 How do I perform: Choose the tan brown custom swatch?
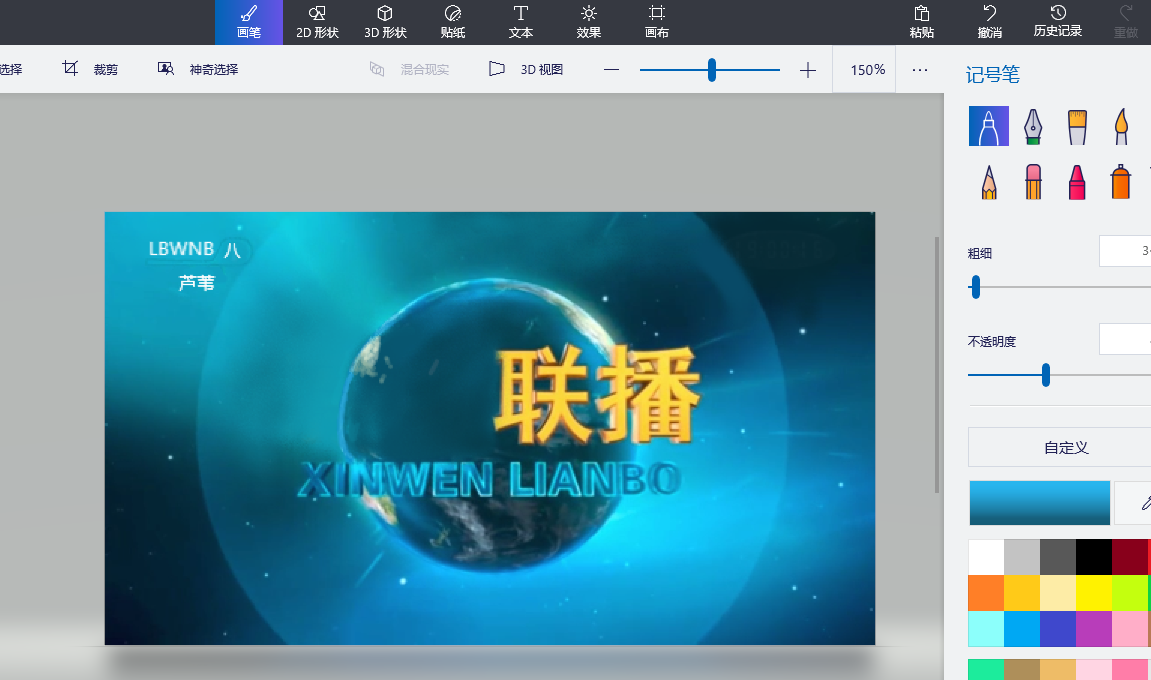point(1022,670)
